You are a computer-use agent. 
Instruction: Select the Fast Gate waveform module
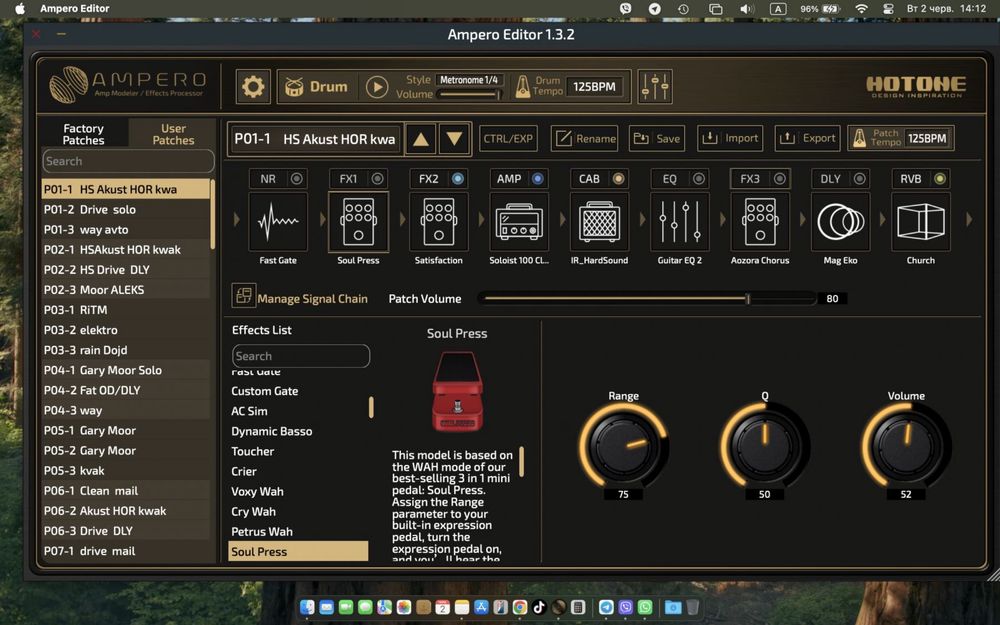[x=278, y=222]
